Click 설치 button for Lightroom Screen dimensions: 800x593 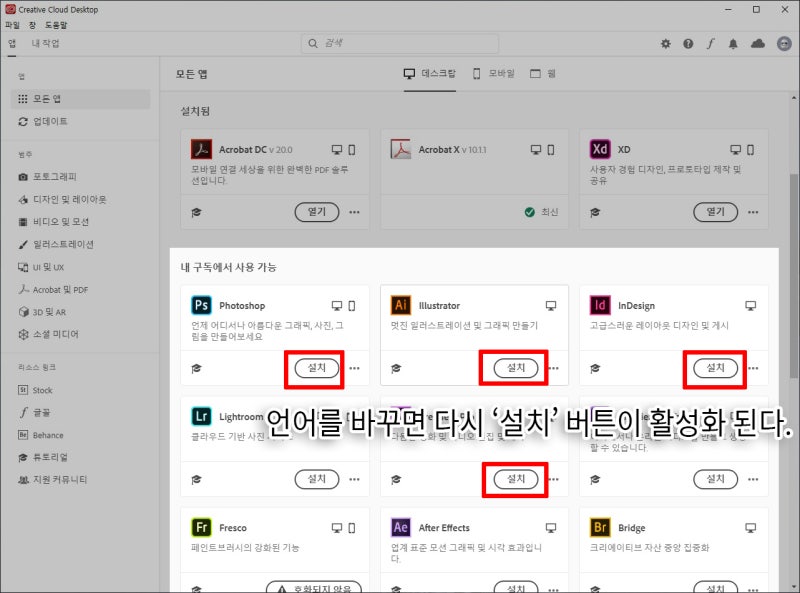point(317,479)
